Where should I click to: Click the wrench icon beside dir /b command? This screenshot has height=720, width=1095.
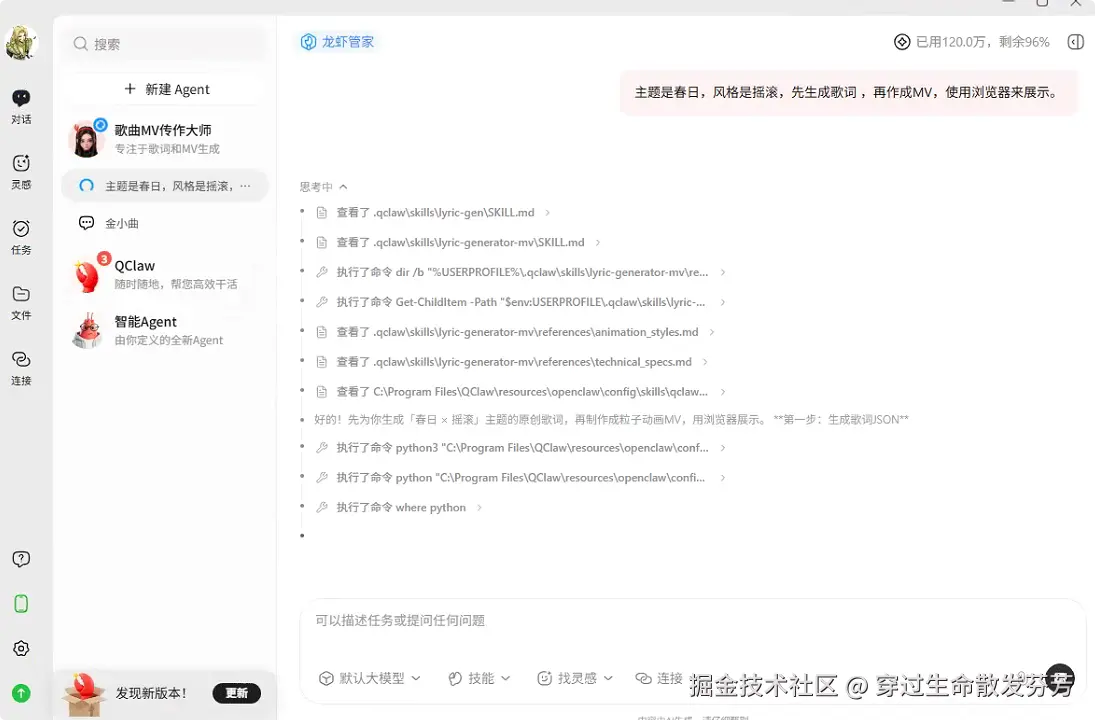click(322, 272)
